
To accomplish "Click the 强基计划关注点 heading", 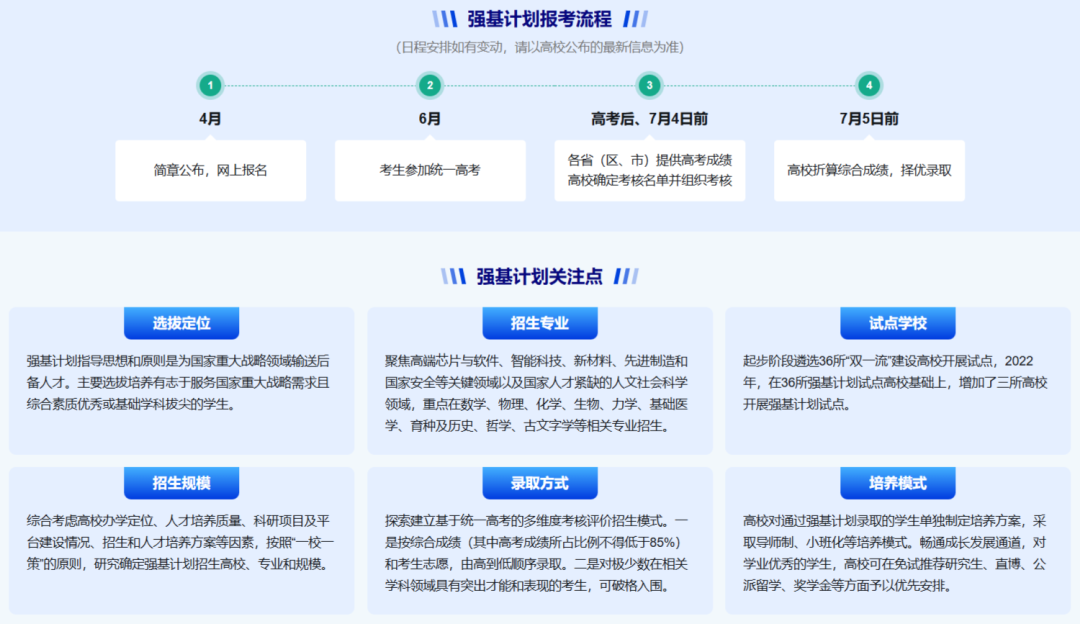I will pyautogui.click(x=539, y=277).
